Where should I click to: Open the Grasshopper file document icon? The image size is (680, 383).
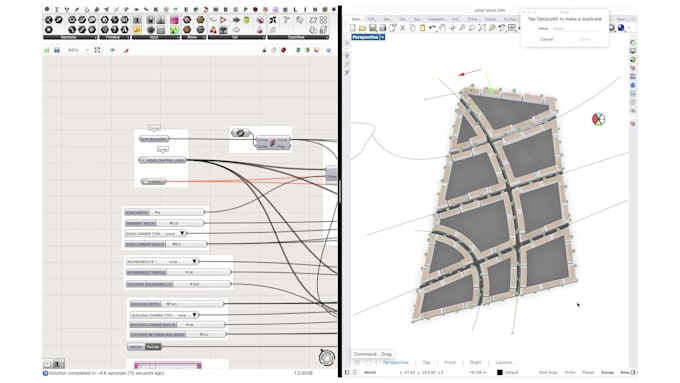pyautogui.click(x=47, y=50)
